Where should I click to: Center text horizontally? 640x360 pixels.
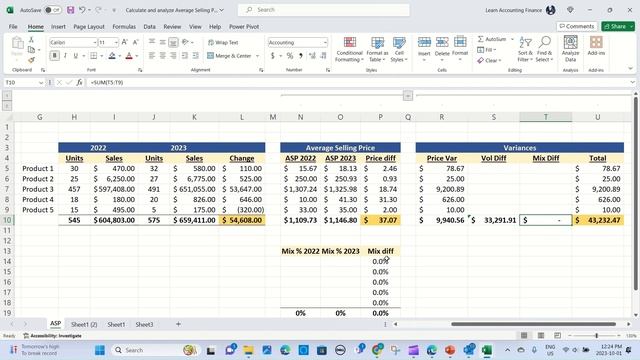click(162, 56)
